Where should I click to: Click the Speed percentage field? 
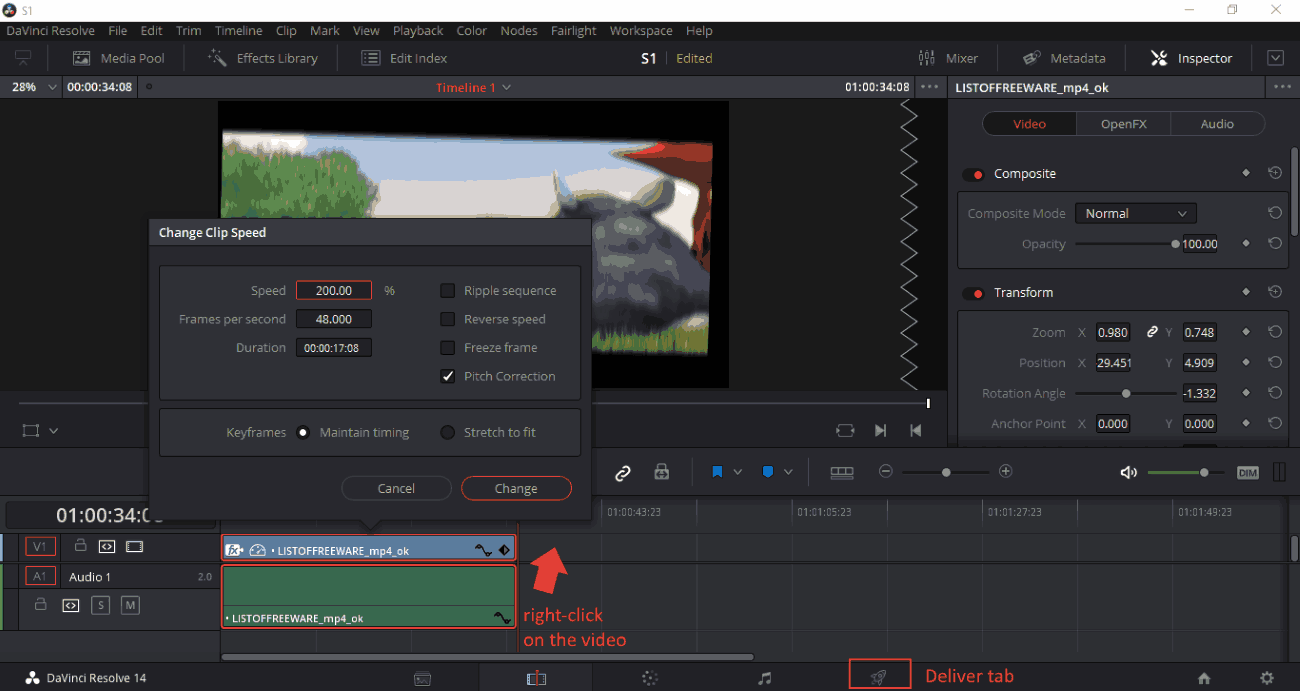coord(333,290)
